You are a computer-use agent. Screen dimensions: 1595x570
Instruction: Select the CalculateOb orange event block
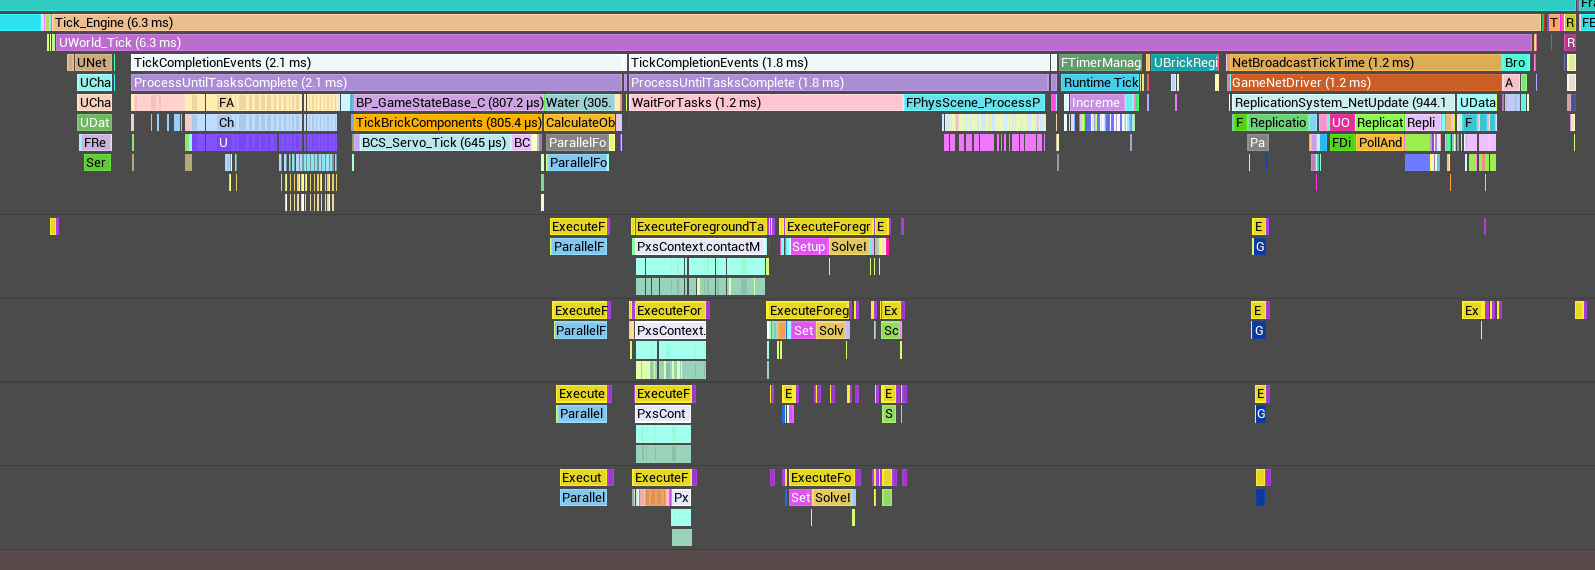pos(580,123)
